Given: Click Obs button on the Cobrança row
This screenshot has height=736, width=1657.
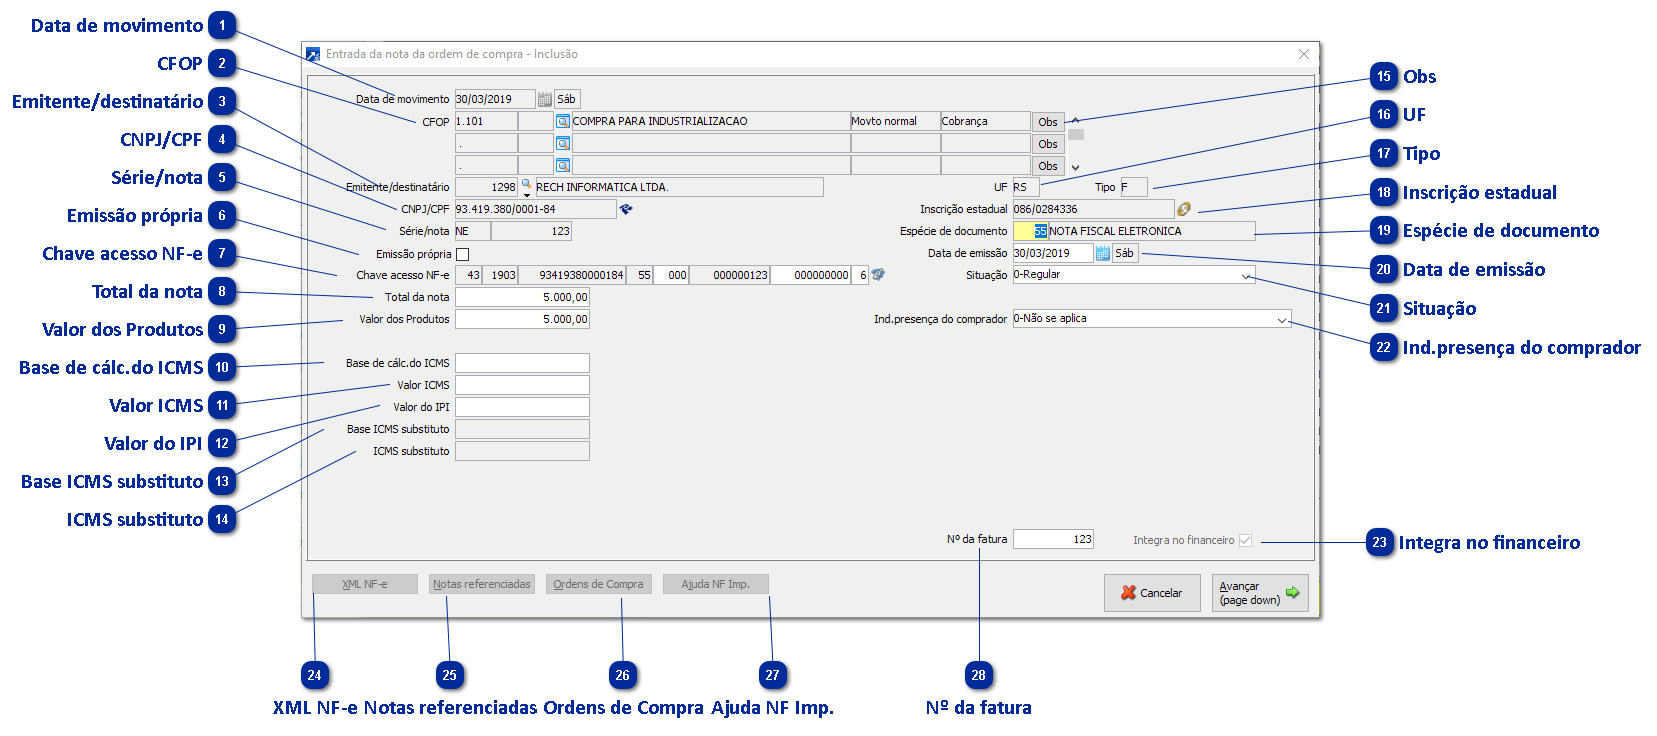Looking at the screenshot, I should (x=1048, y=122).
